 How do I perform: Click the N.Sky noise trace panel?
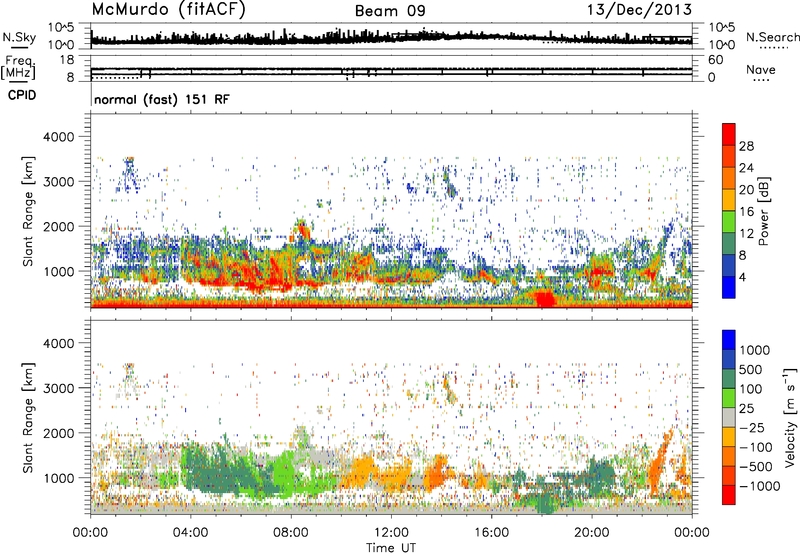[391, 36]
